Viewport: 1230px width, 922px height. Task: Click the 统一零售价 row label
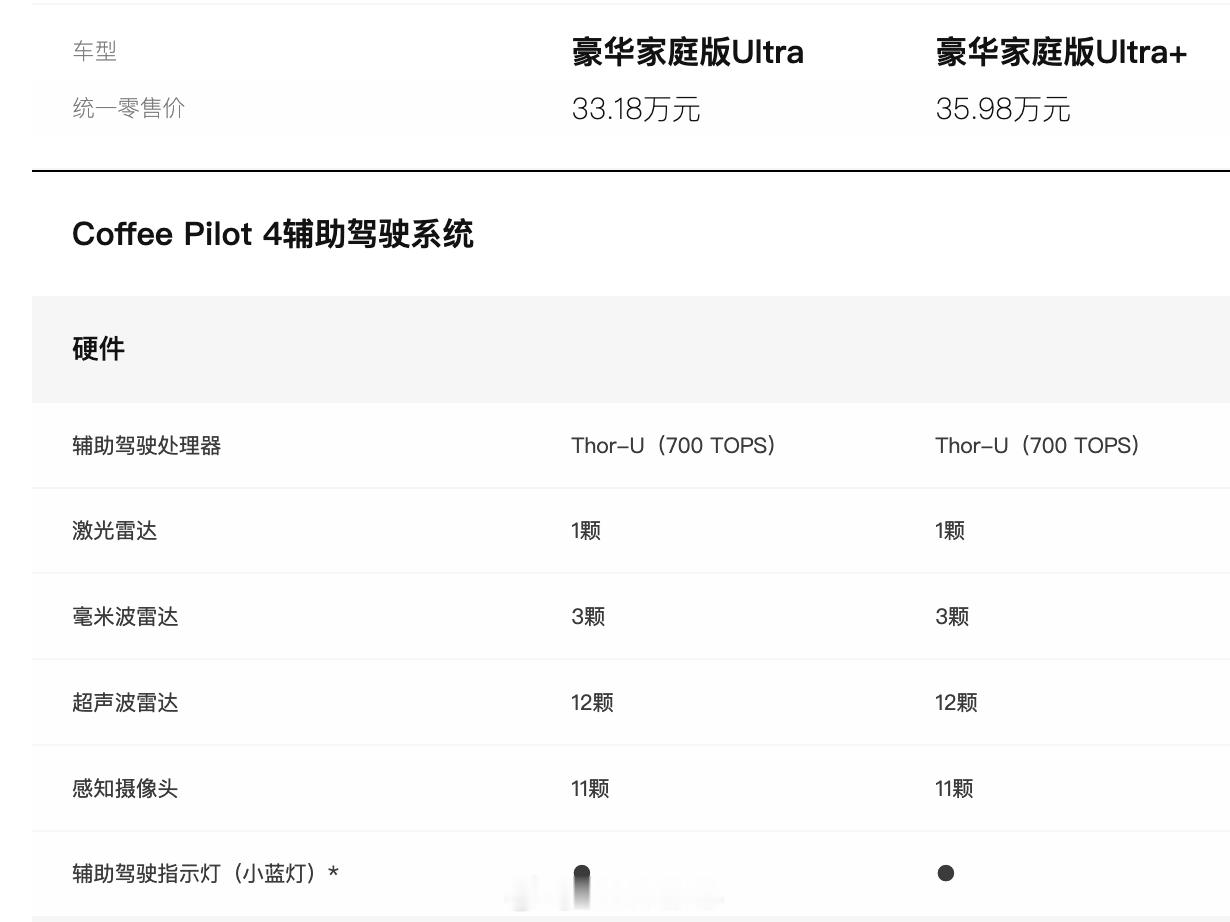(x=128, y=108)
